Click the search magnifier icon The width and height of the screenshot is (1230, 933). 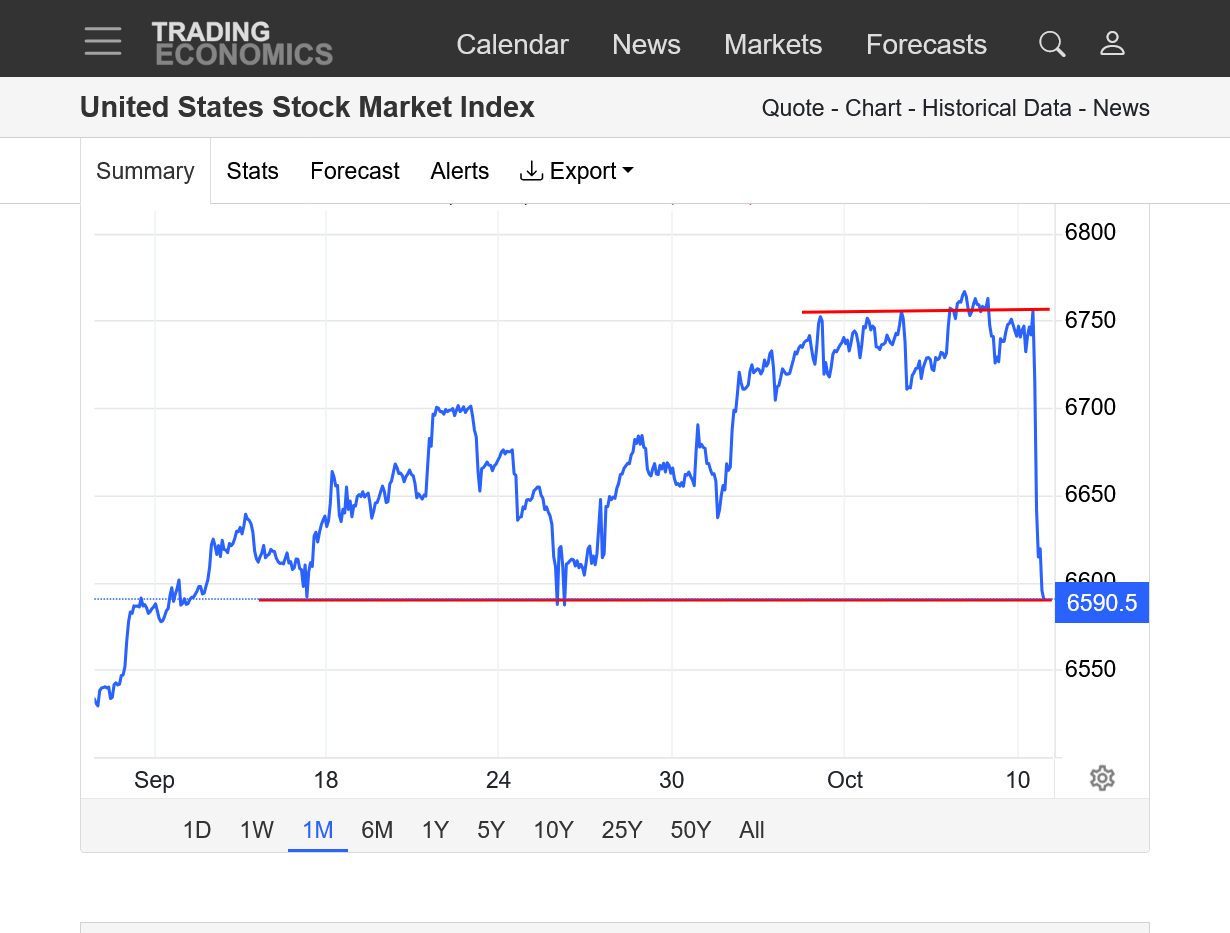point(1052,44)
